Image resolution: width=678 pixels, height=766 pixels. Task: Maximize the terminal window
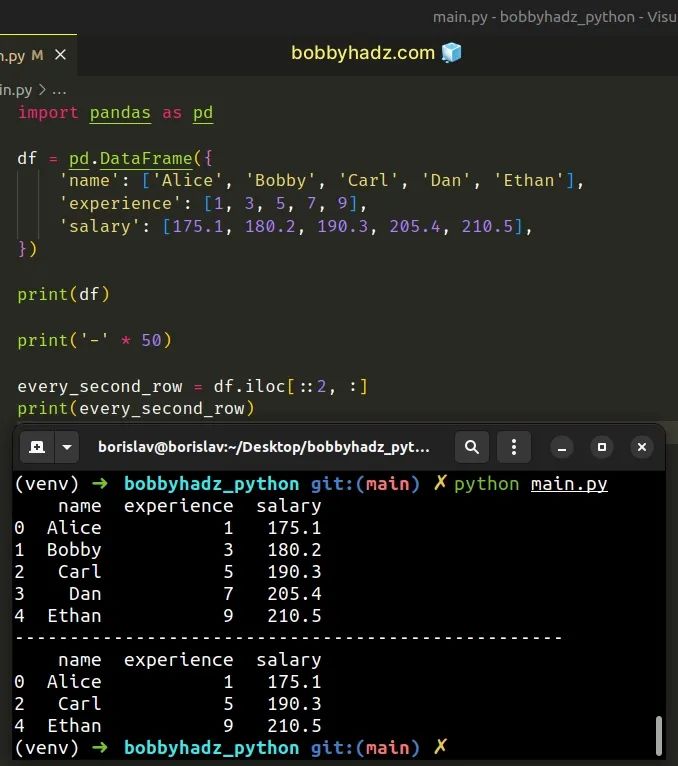pyautogui.click(x=602, y=447)
